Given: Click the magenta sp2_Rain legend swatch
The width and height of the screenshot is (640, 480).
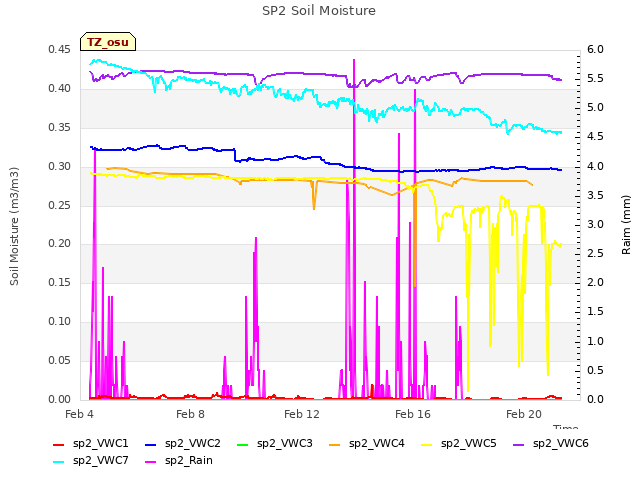Looking at the screenshot, I should [151, 462].
